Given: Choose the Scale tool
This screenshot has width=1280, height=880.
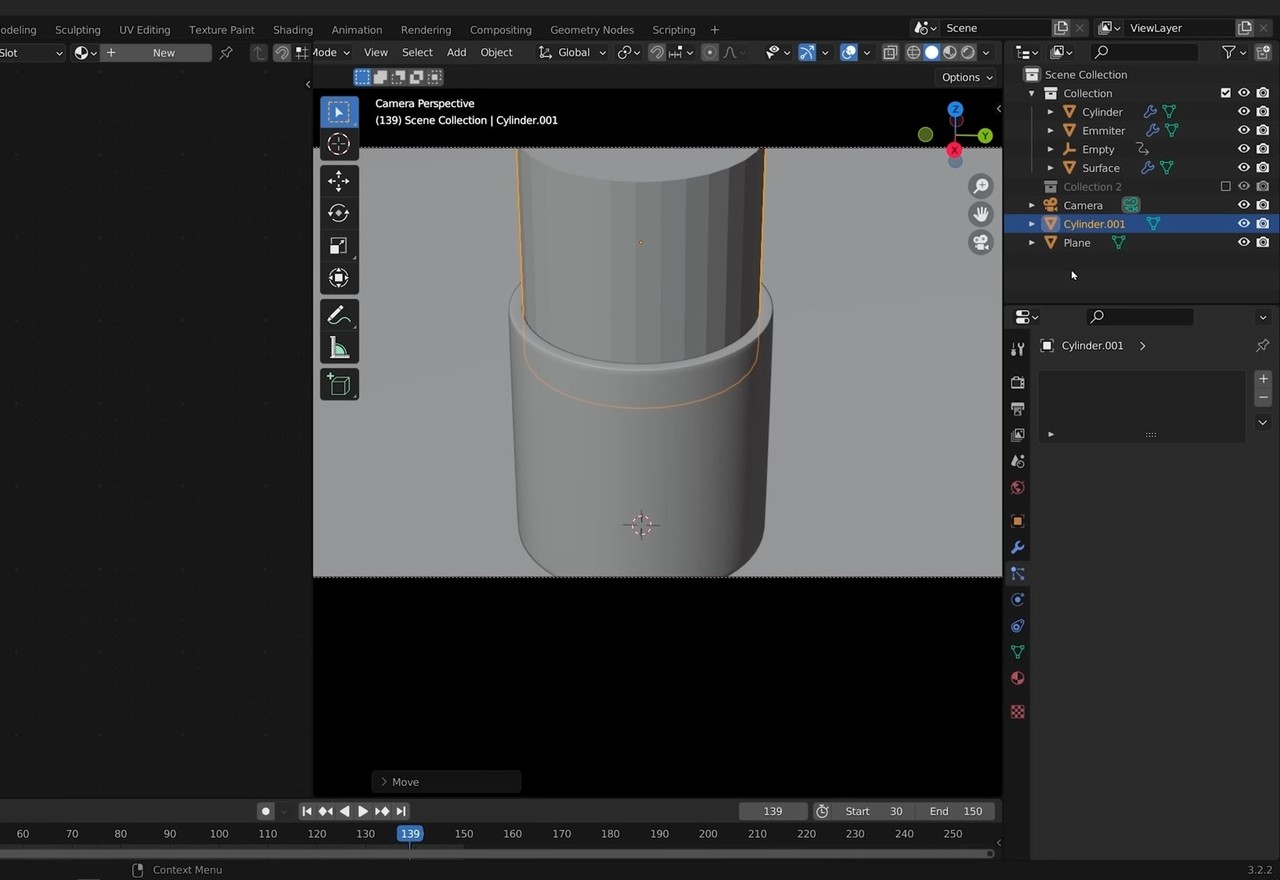Looking at the screenshot, I should tap(339, 246).
